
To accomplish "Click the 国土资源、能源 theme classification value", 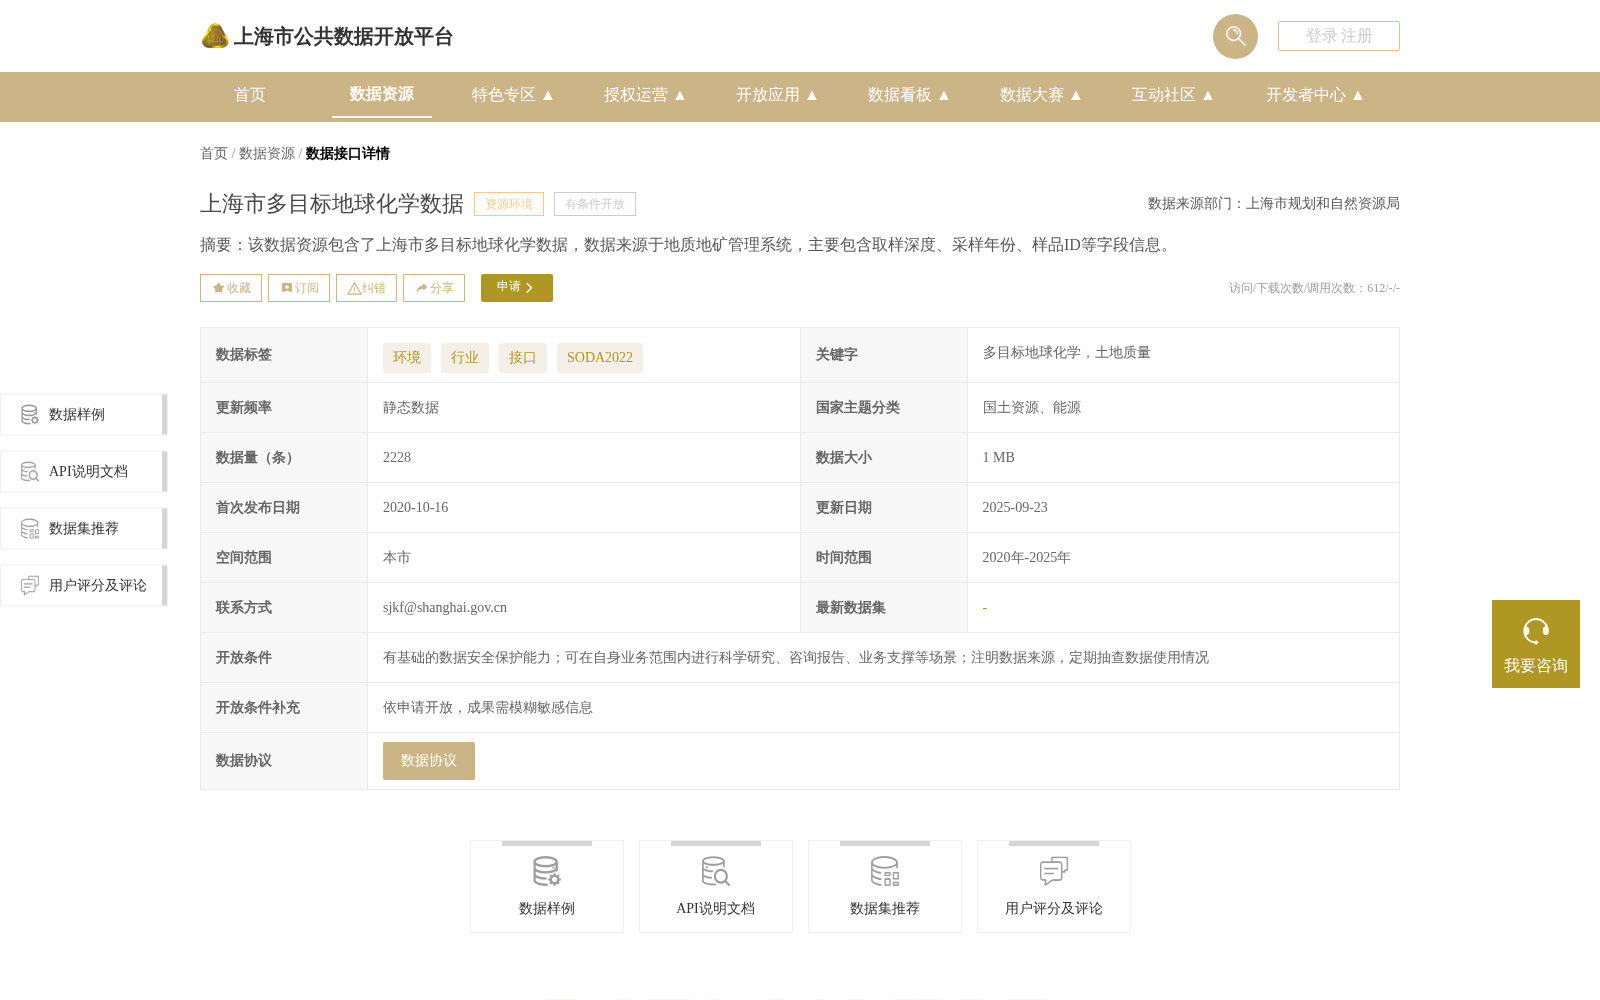I will [1032, 408].
